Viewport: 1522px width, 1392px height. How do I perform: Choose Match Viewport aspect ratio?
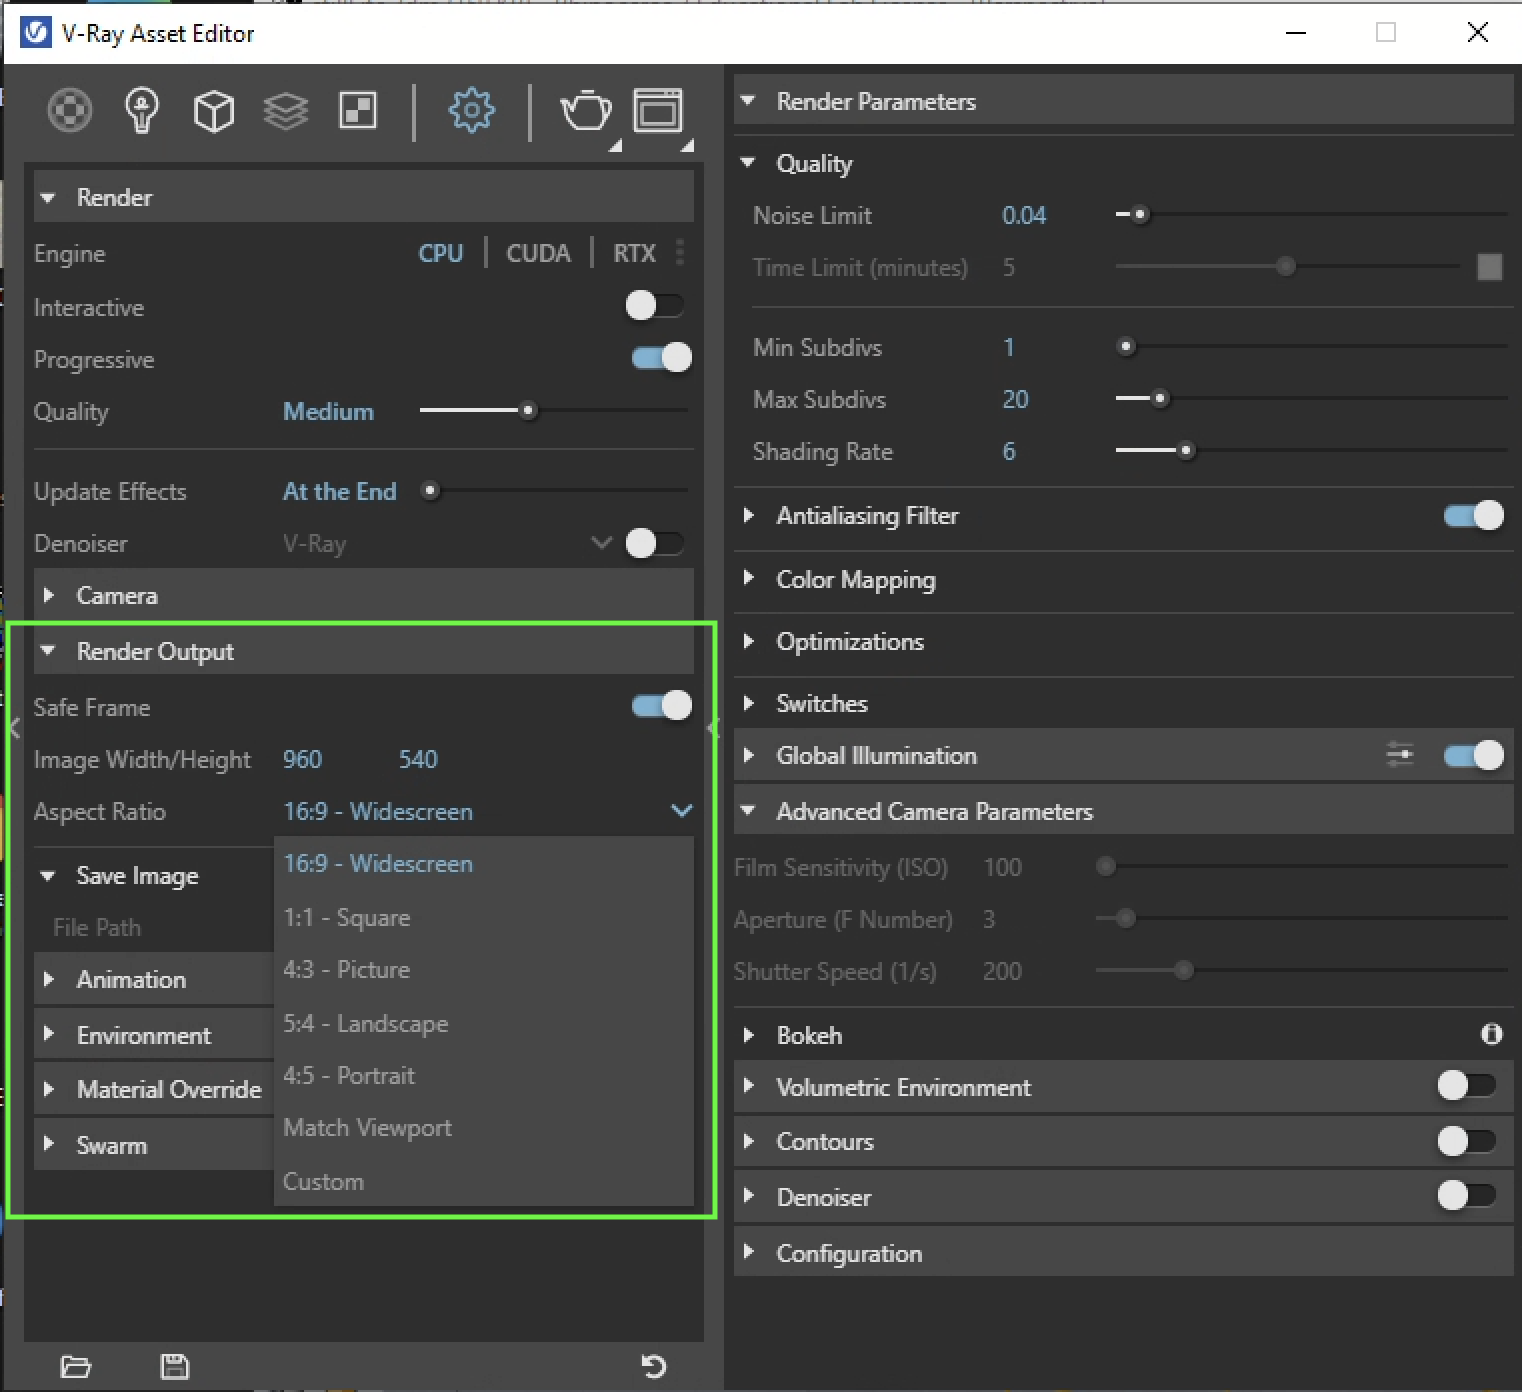coord(484,1128)
